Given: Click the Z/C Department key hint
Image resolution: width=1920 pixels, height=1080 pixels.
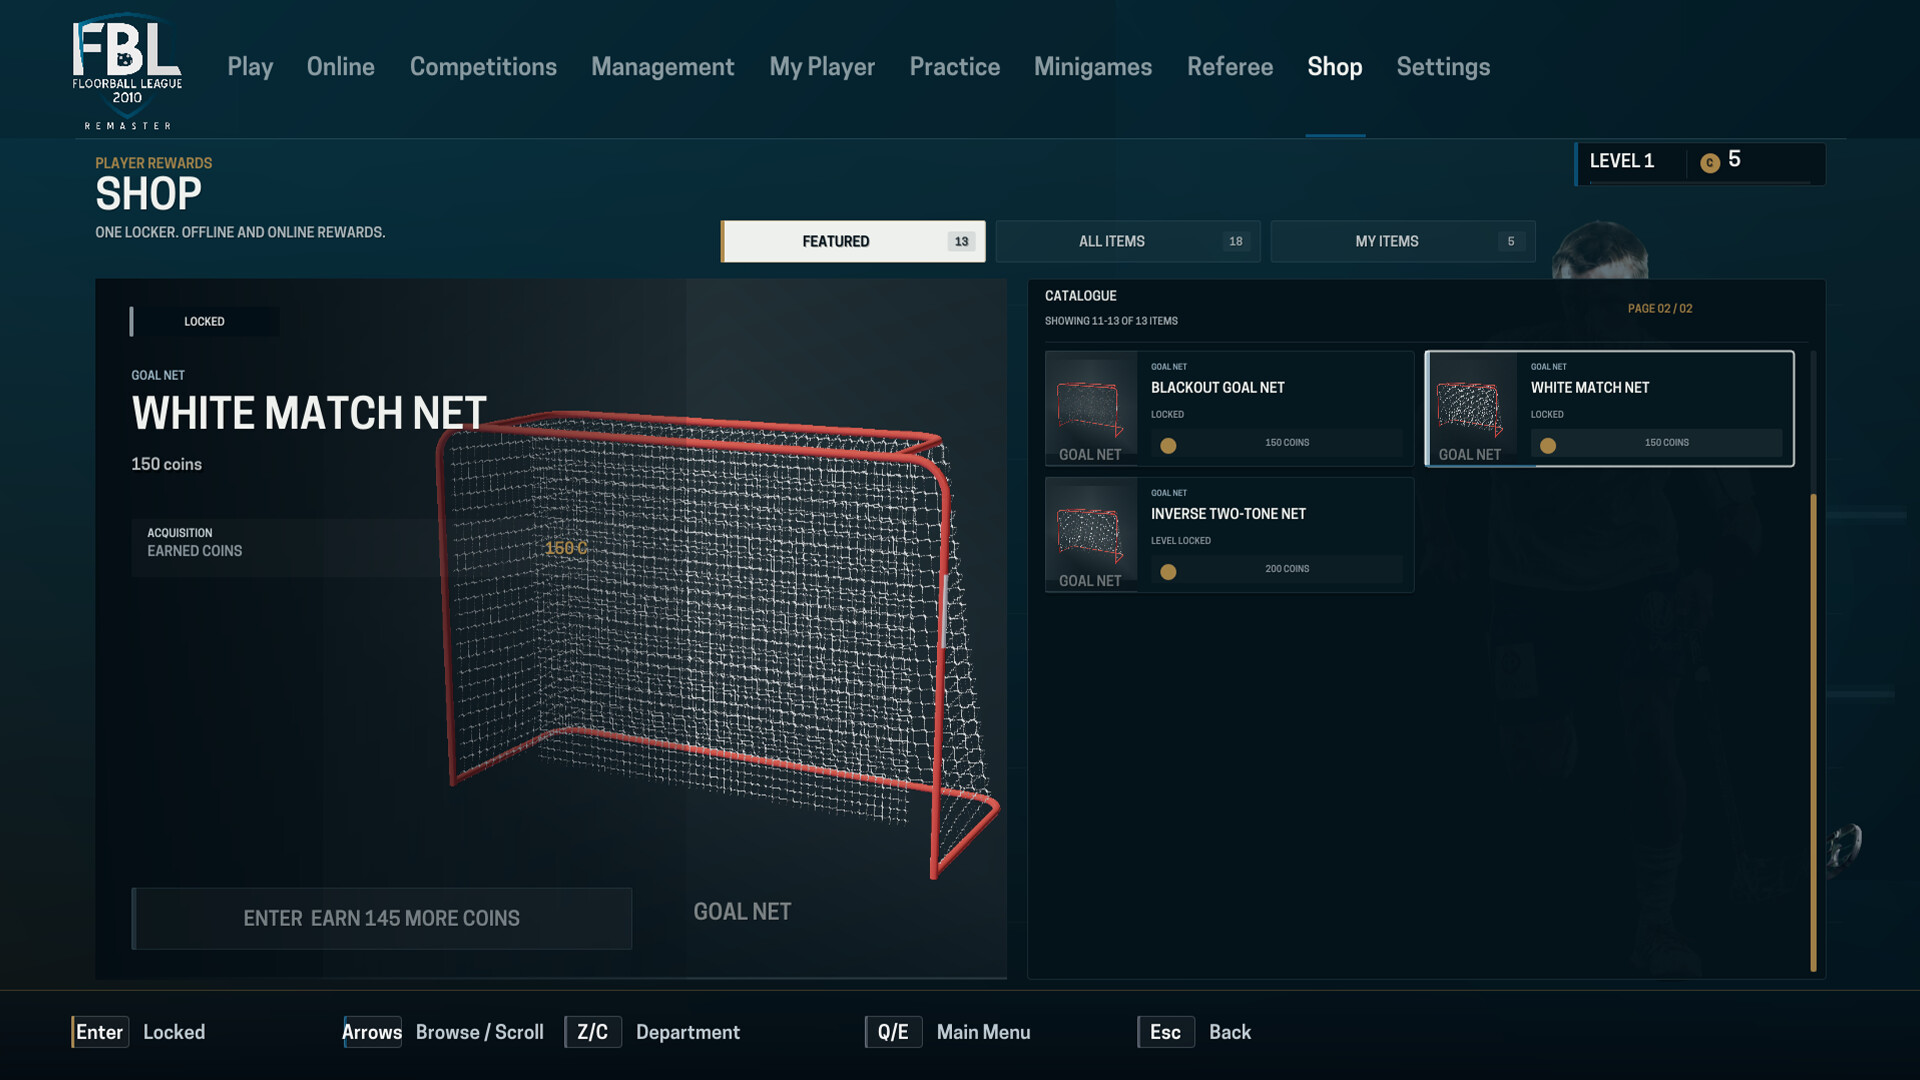Looking at the screenshot, I should [653, 1032].
